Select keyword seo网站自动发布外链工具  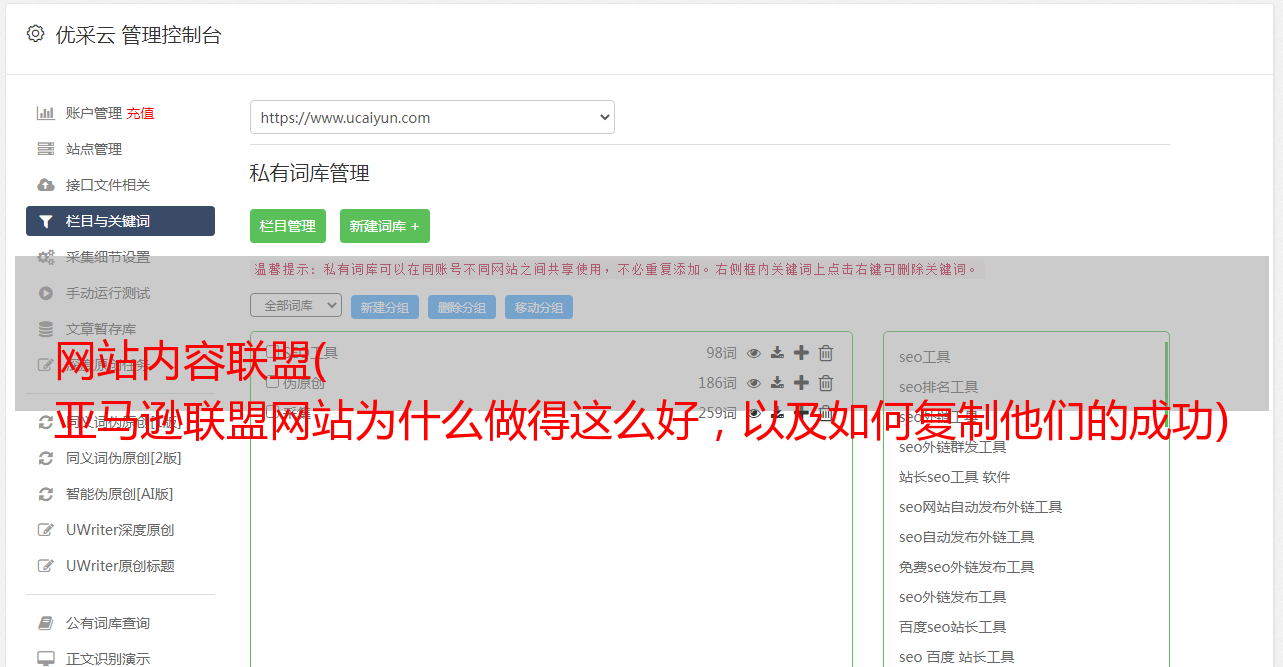coord(981,507)
